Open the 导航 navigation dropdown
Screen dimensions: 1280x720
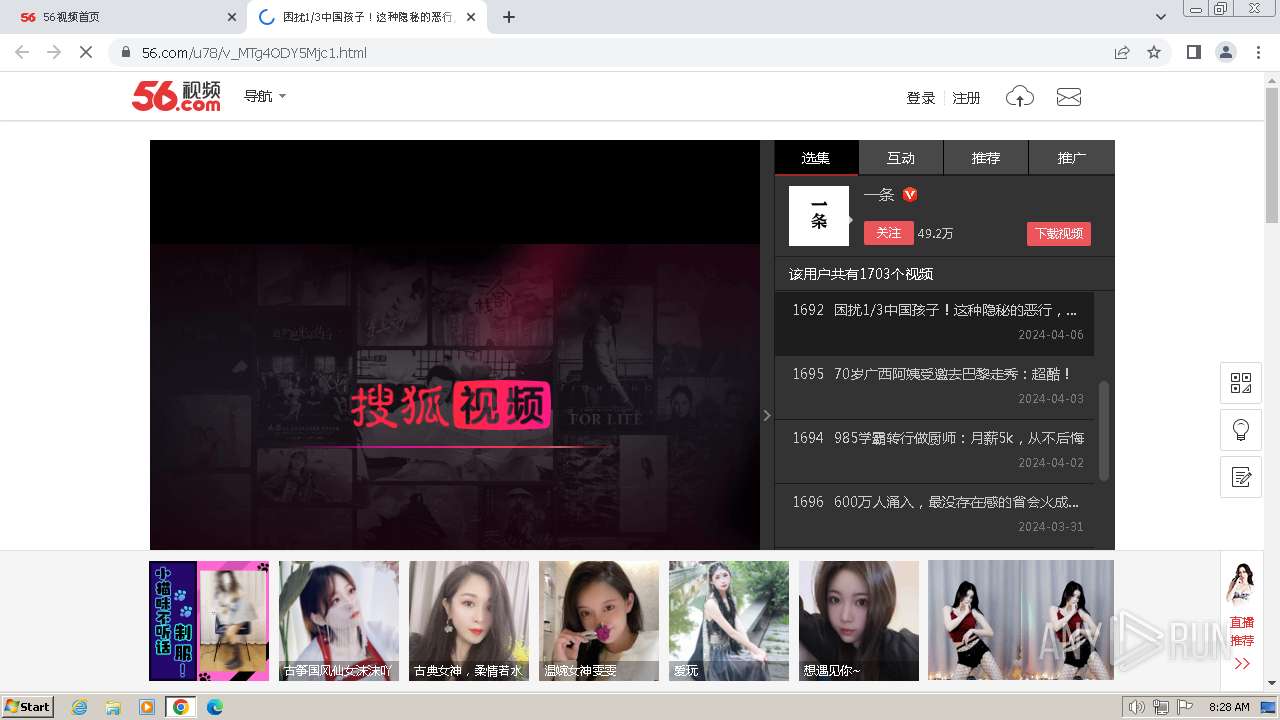coord(265,96)
